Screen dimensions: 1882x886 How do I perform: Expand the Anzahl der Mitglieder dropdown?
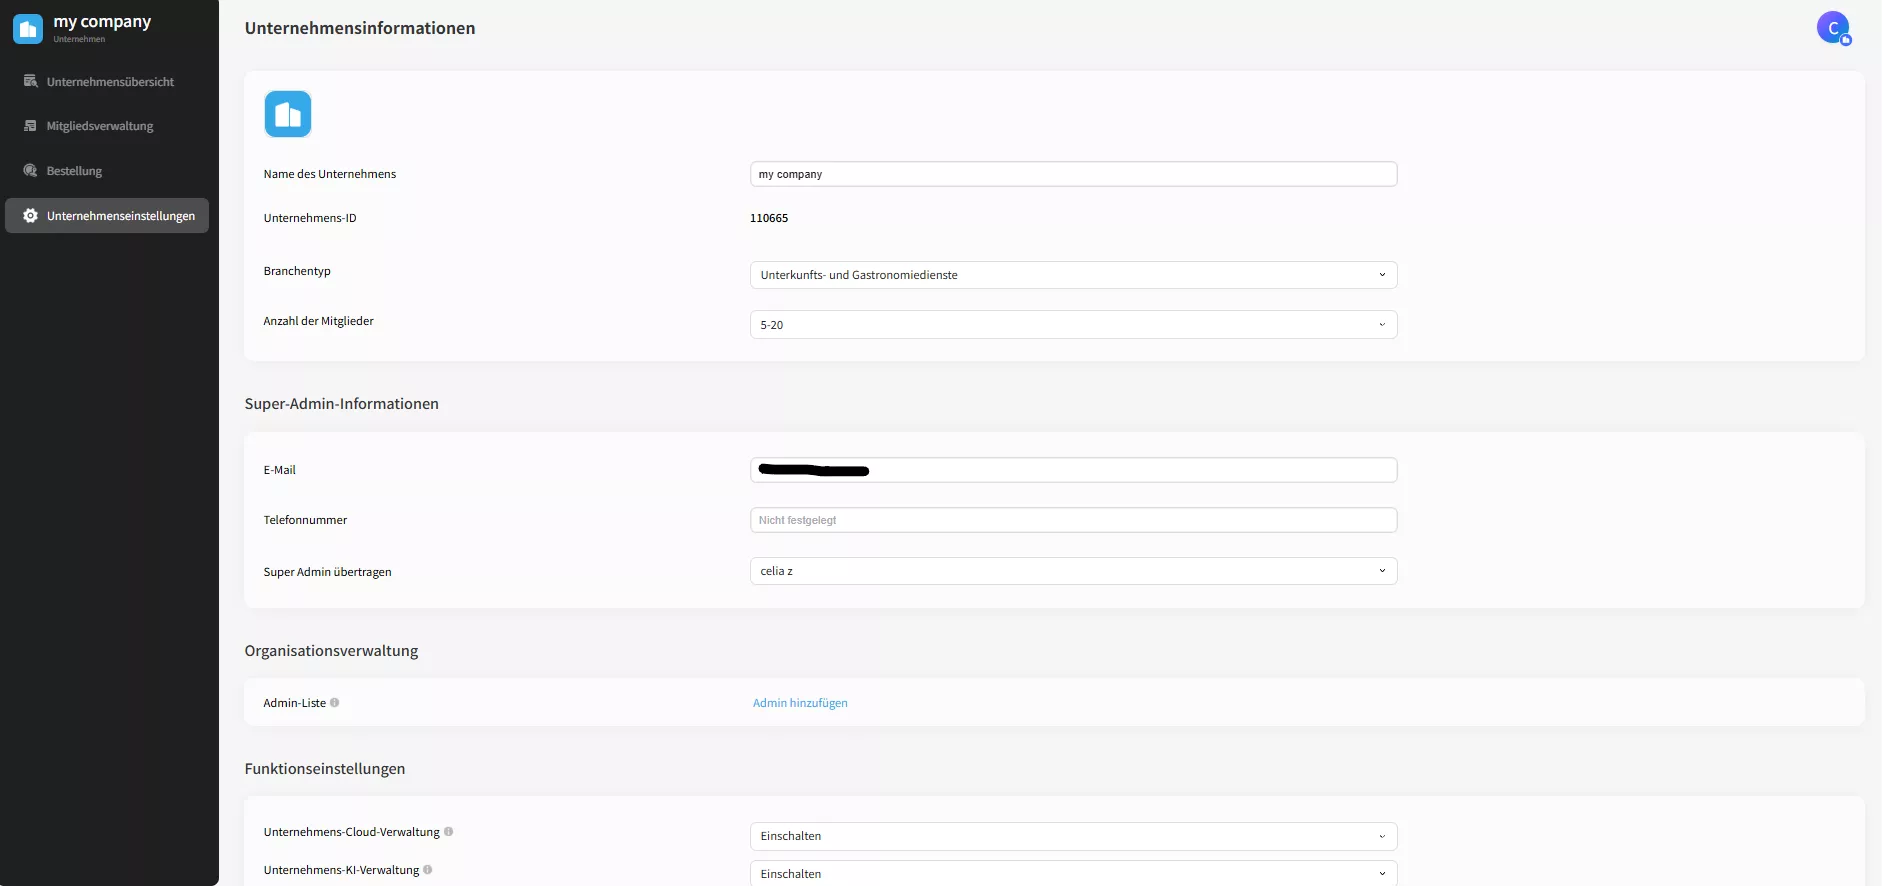(1073, 325)
